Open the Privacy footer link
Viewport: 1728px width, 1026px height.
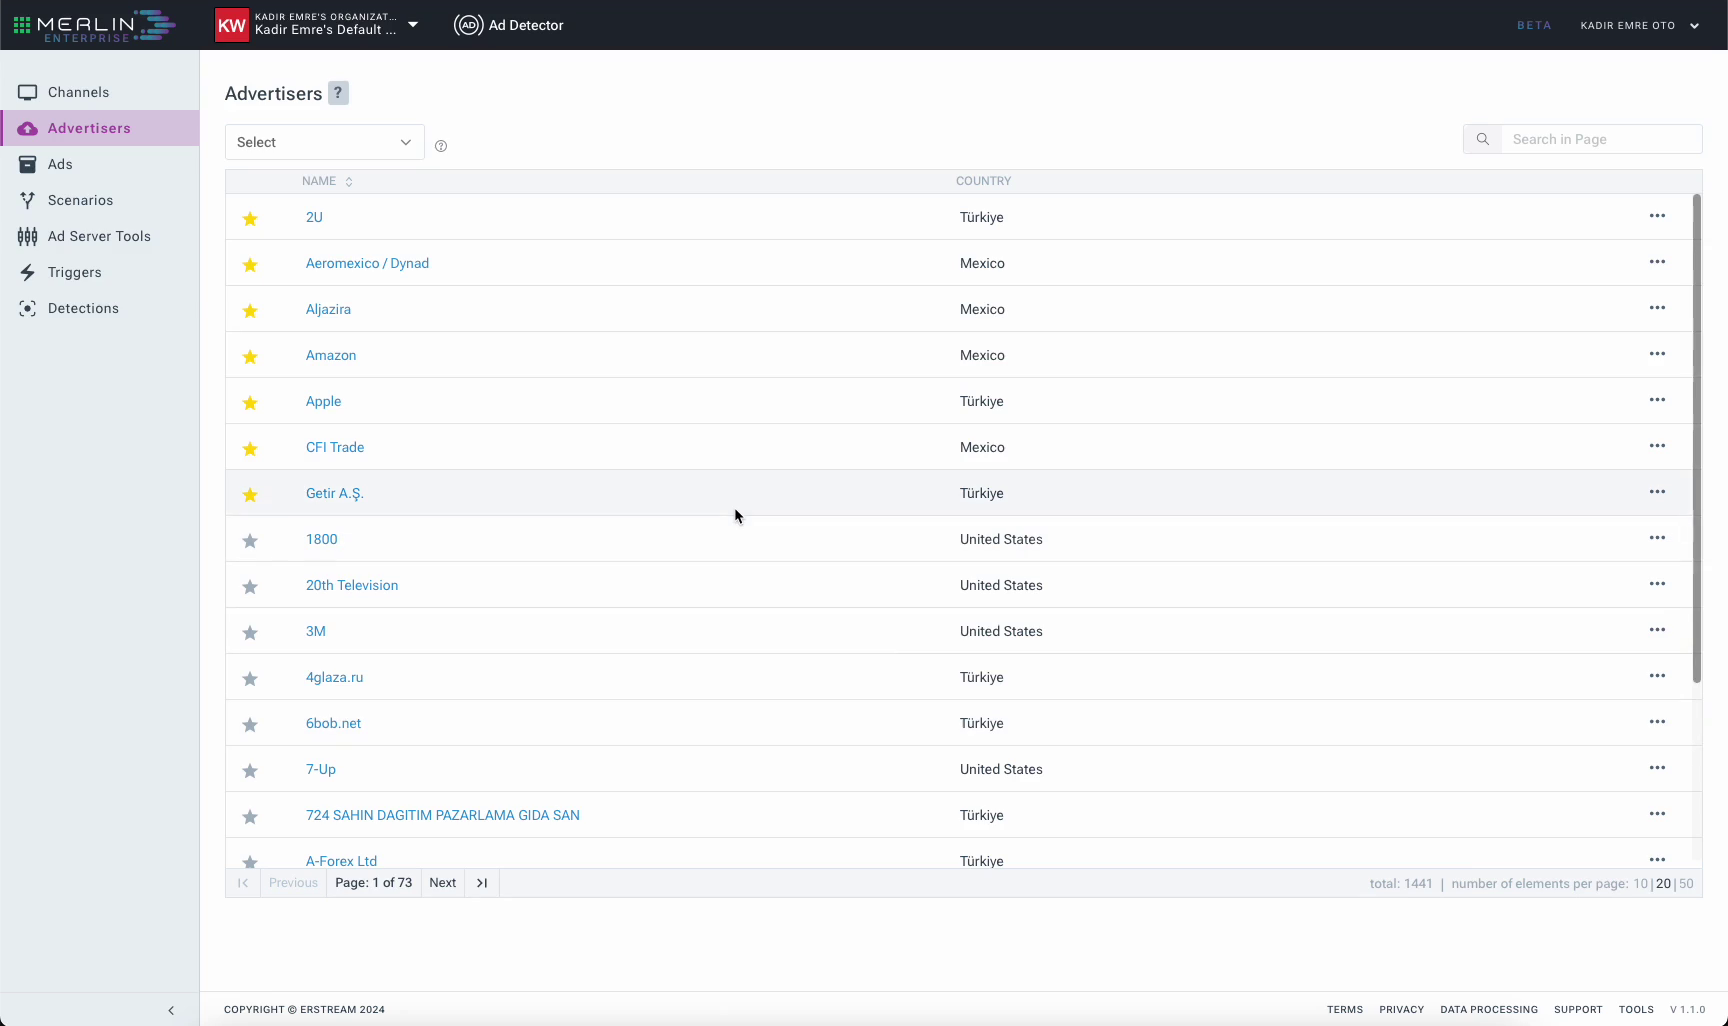click(1401, 1010)
